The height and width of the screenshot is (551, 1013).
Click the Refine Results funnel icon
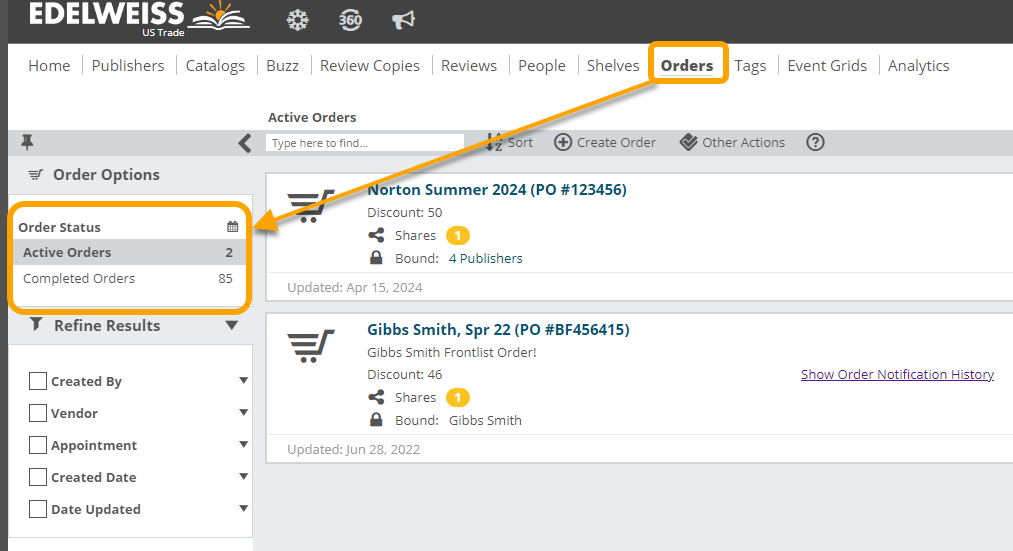pos(36,324)
